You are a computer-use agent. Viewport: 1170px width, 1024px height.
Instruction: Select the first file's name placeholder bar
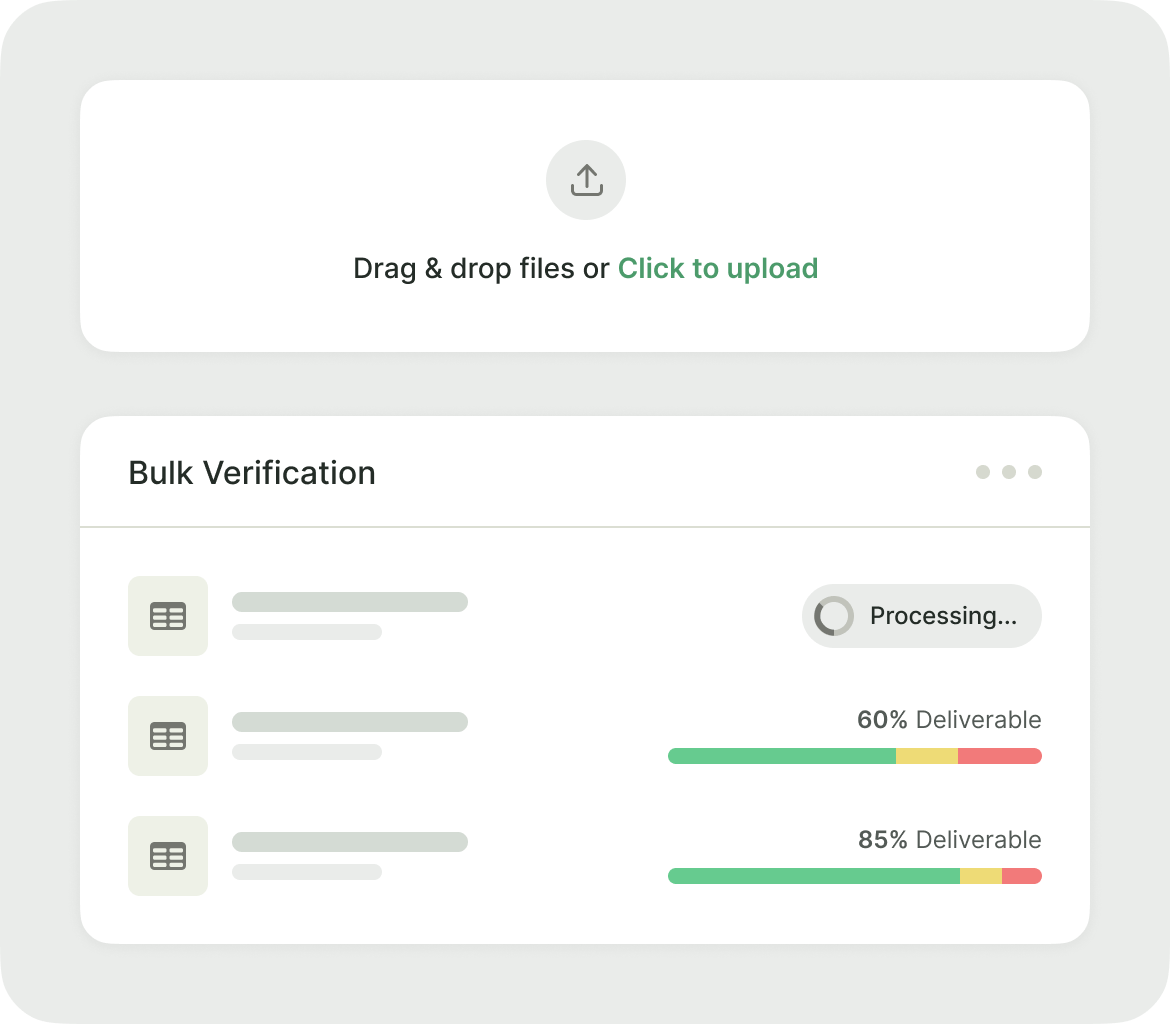349,602
